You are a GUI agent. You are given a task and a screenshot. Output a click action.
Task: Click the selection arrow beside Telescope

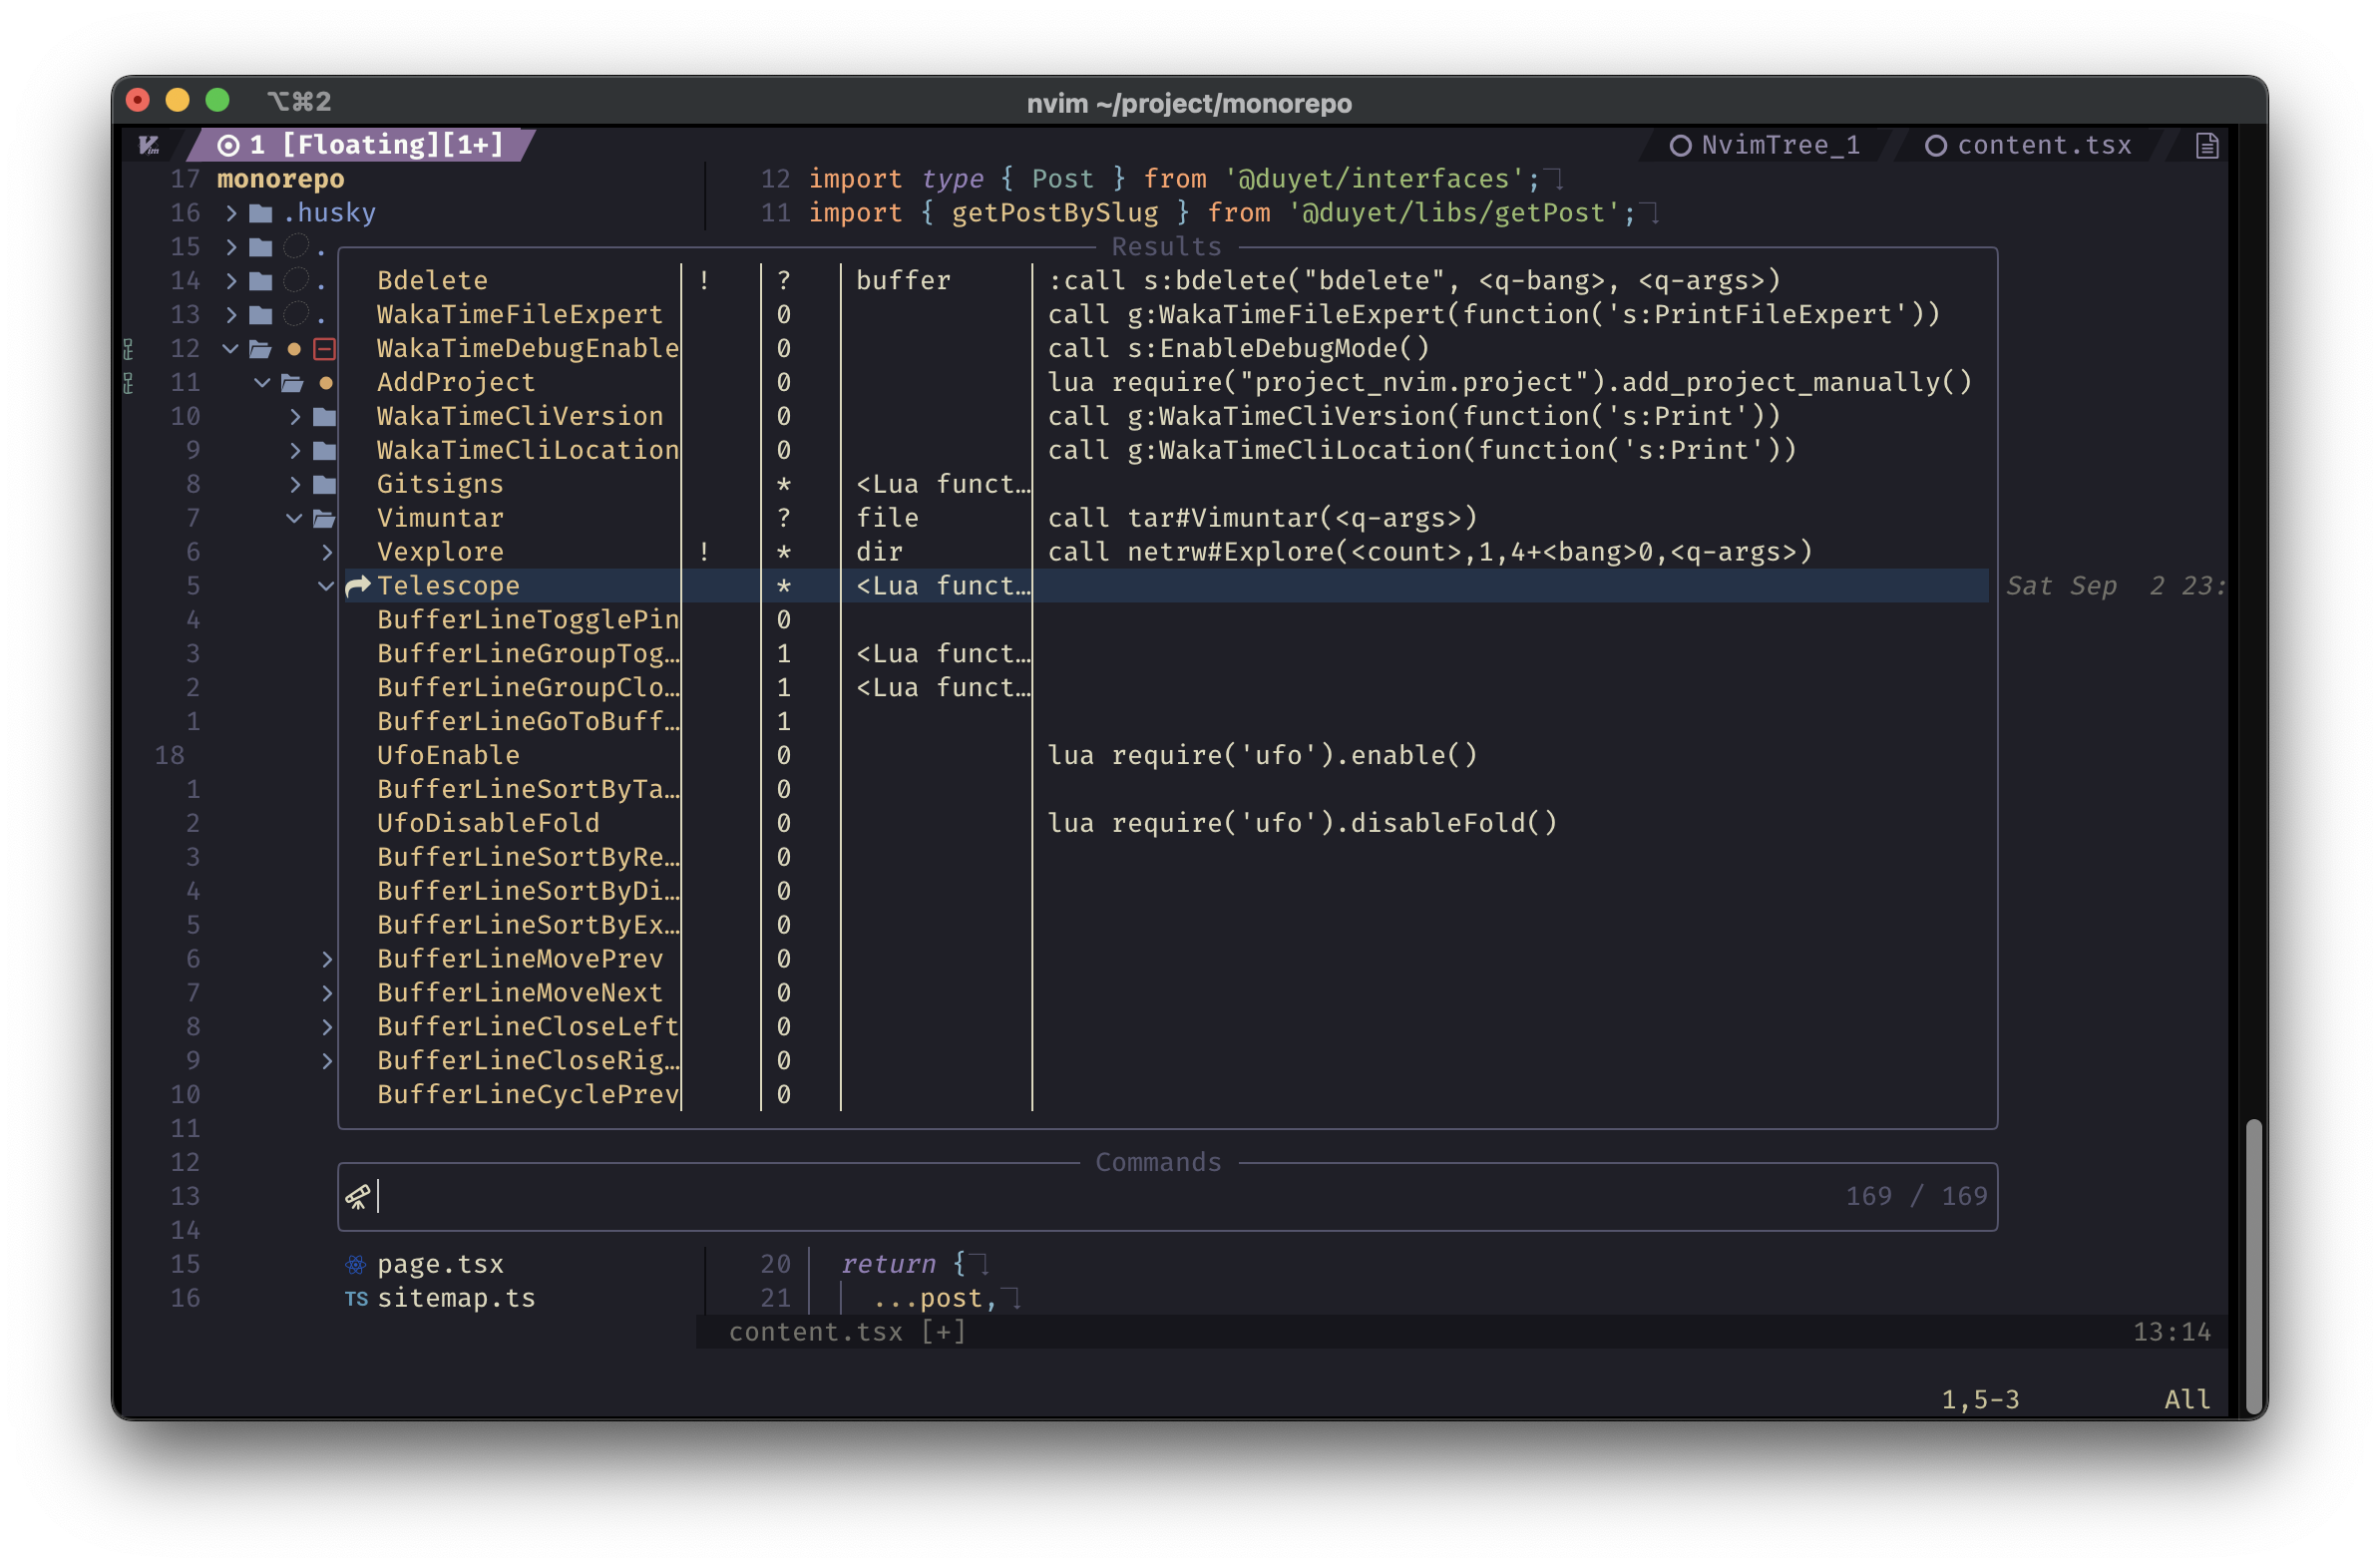click(358, 586)
